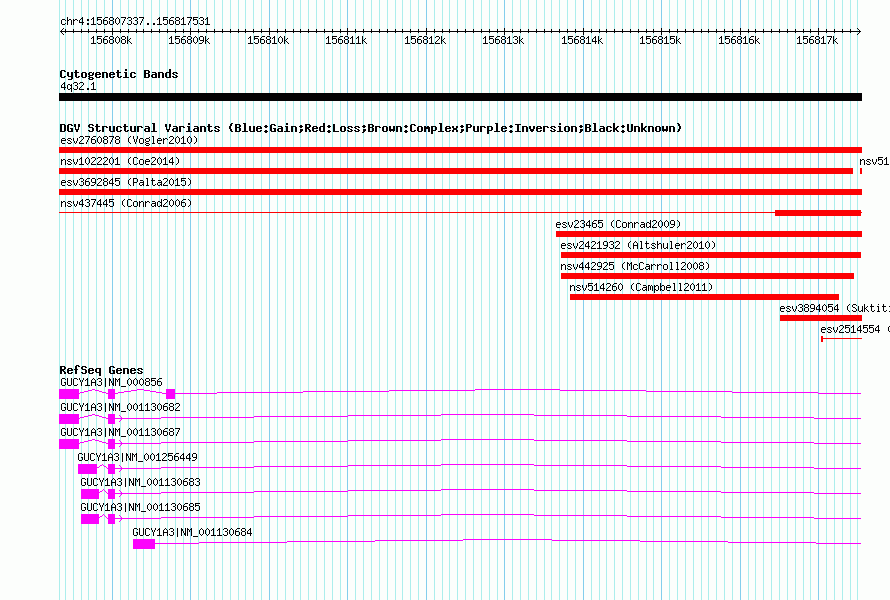Click the RefSeq Genes track heading

pyautogui.click(x=102, y=370)
